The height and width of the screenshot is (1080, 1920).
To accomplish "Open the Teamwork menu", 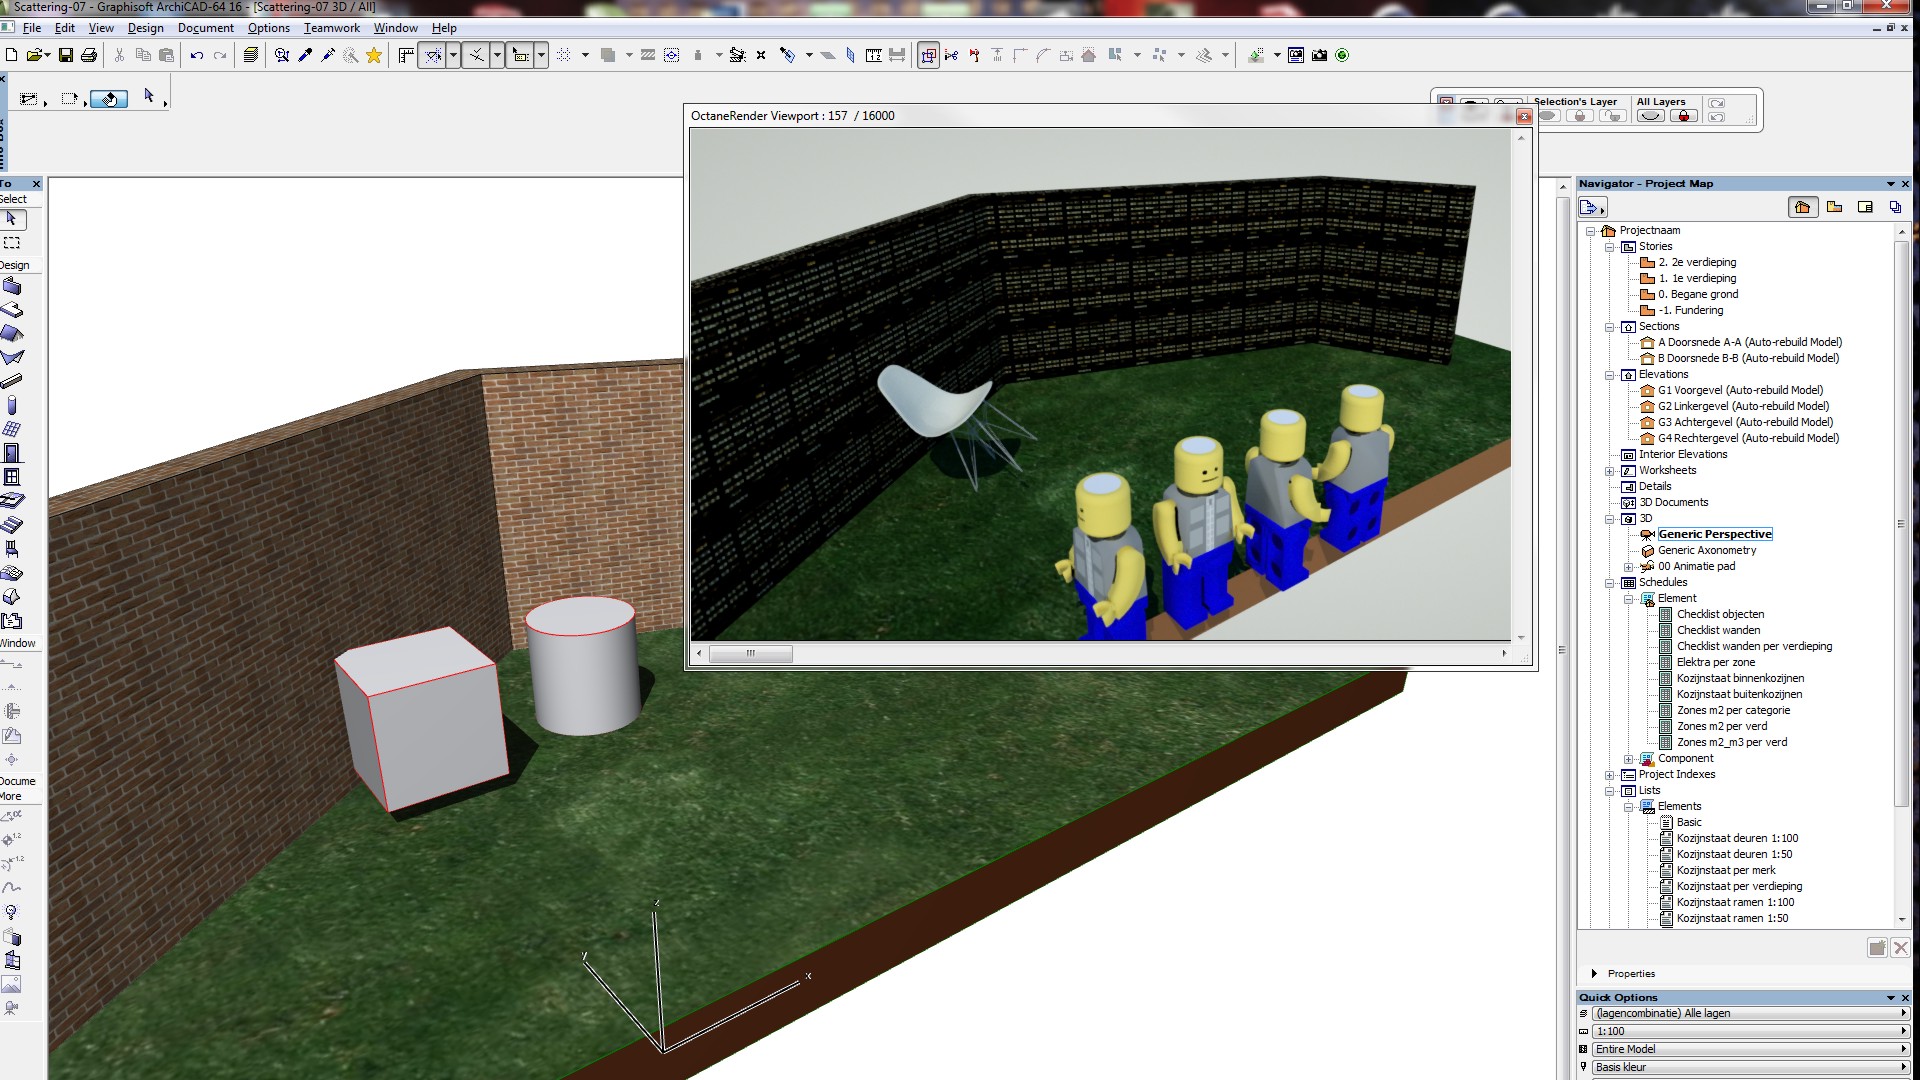I will (x=331, y=28).
